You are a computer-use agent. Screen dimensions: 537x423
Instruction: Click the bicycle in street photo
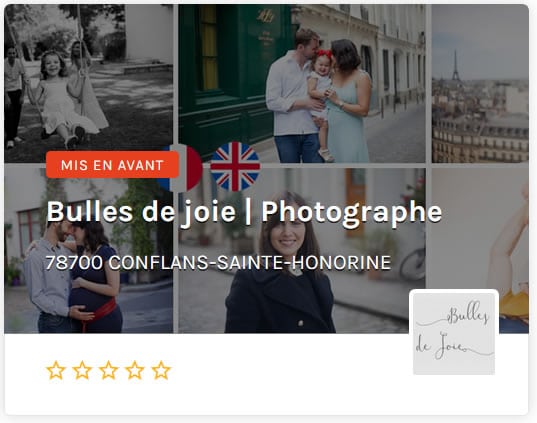(x=413, y=262)
